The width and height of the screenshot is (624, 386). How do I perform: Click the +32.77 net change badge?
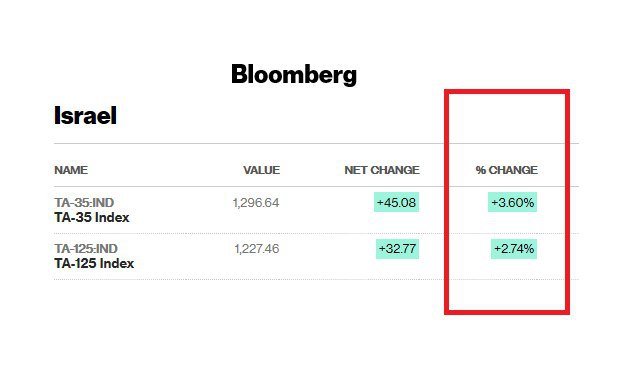coord(398,249)
